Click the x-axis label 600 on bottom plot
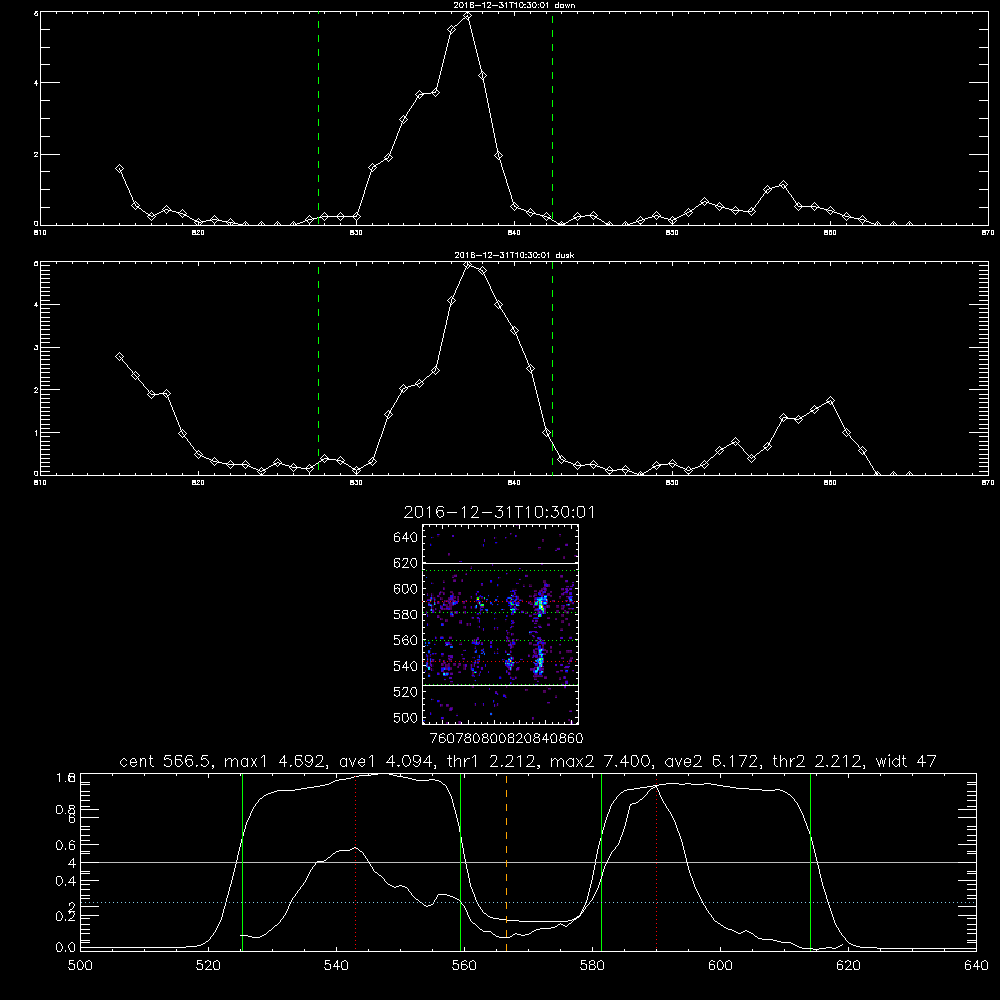The width and height of the screenshot is (1000, 1000). 721,966
